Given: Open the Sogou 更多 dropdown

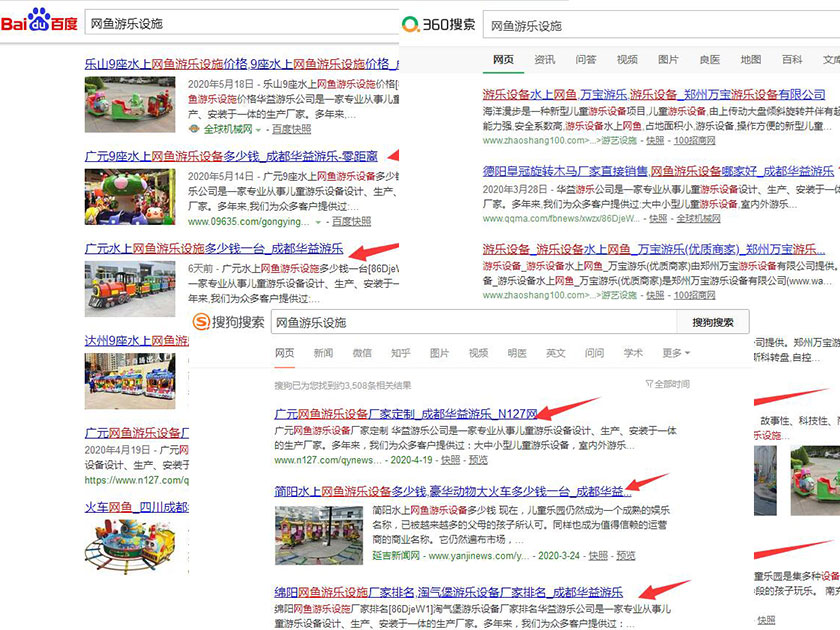Looking at the screenshot, I should point(676,353).
